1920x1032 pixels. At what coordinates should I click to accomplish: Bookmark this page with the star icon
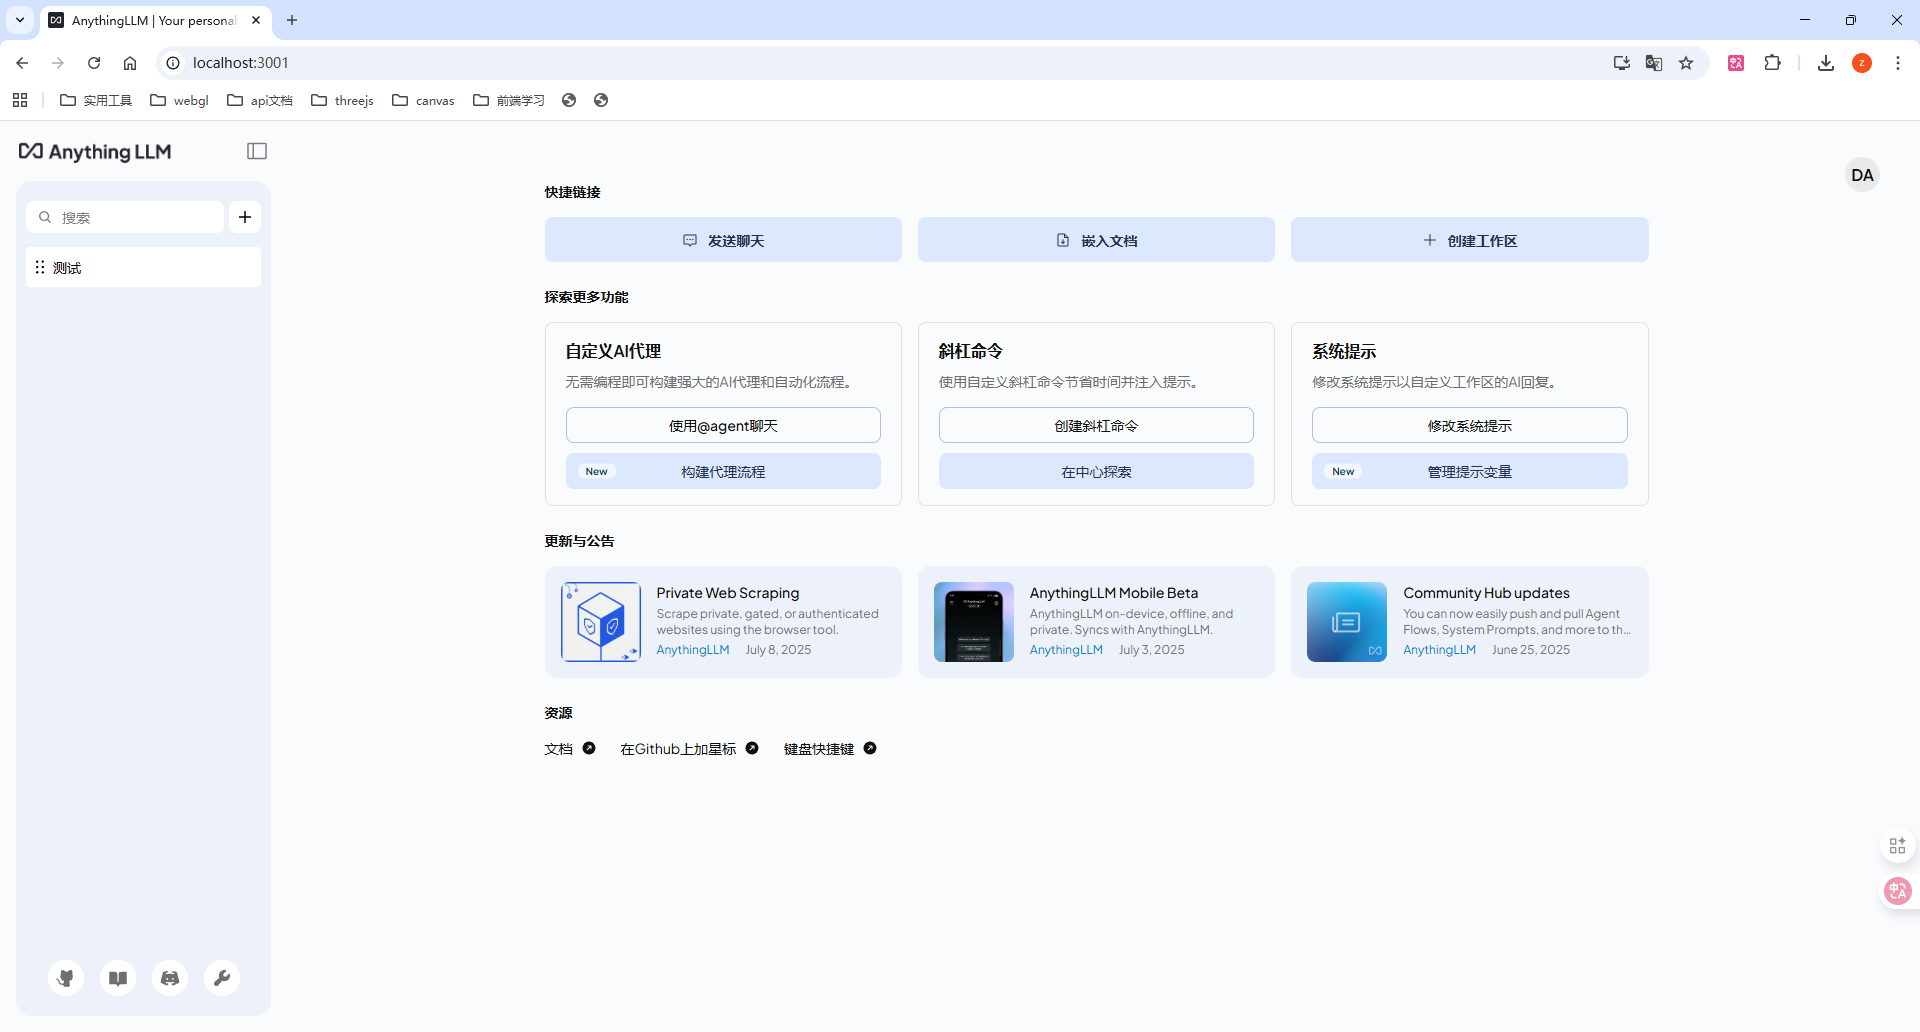(1686, 63)
